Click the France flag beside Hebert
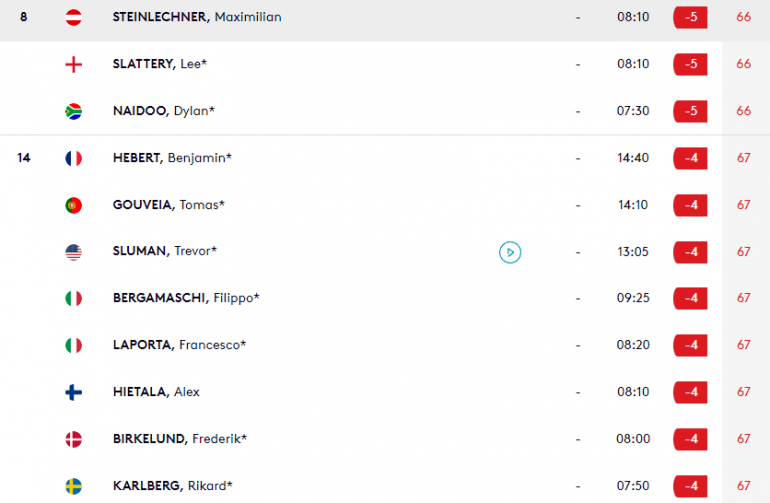This screenshot has height=503, width=770. point(74,158)
